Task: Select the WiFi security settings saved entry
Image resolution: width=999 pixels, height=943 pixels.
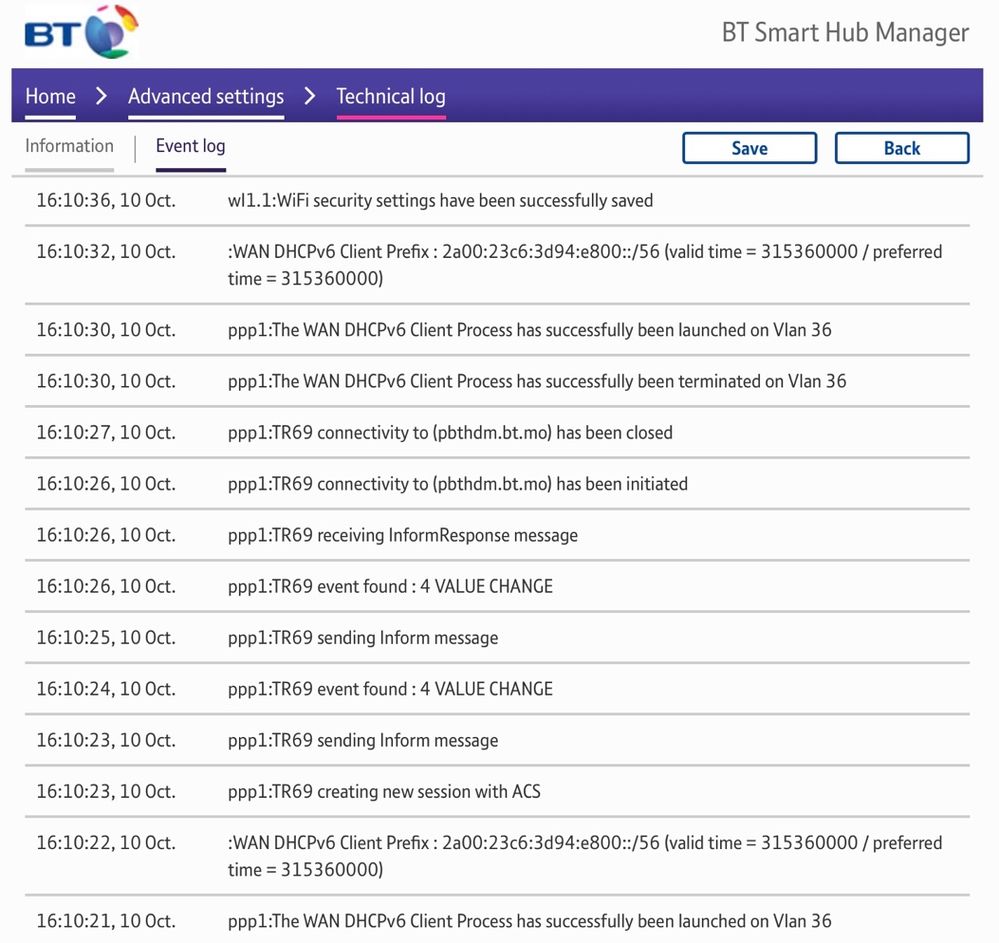Action: [x=440, y=201]
